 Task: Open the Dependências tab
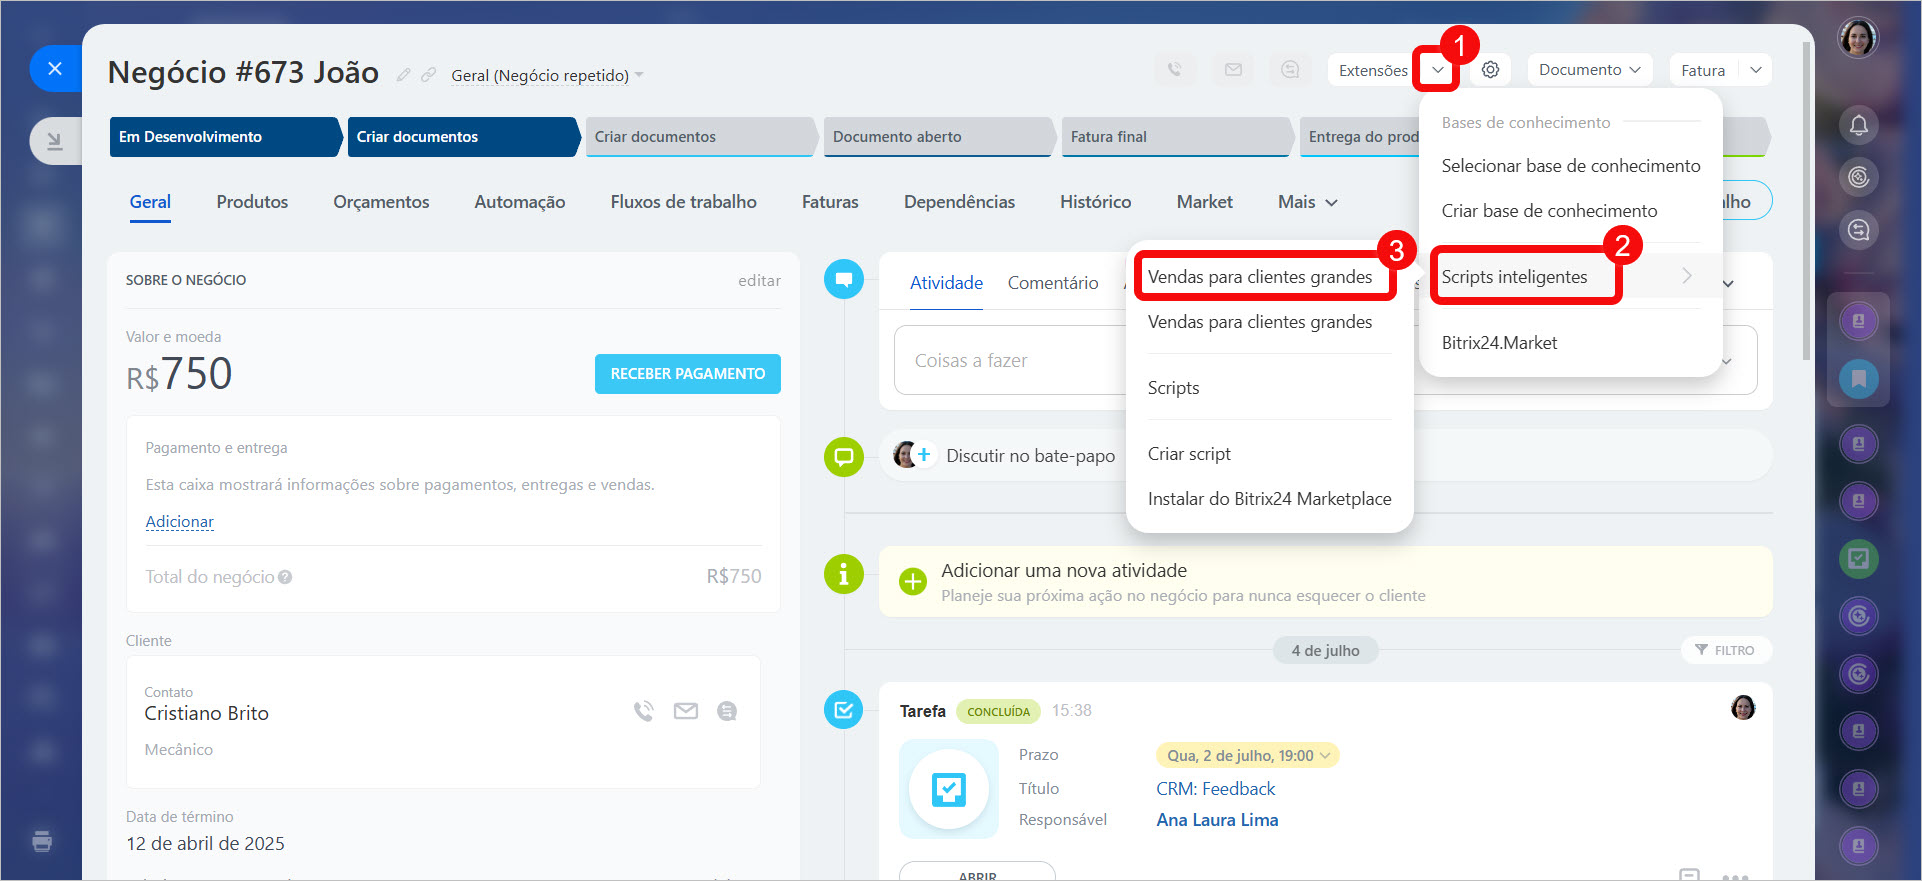959,202
